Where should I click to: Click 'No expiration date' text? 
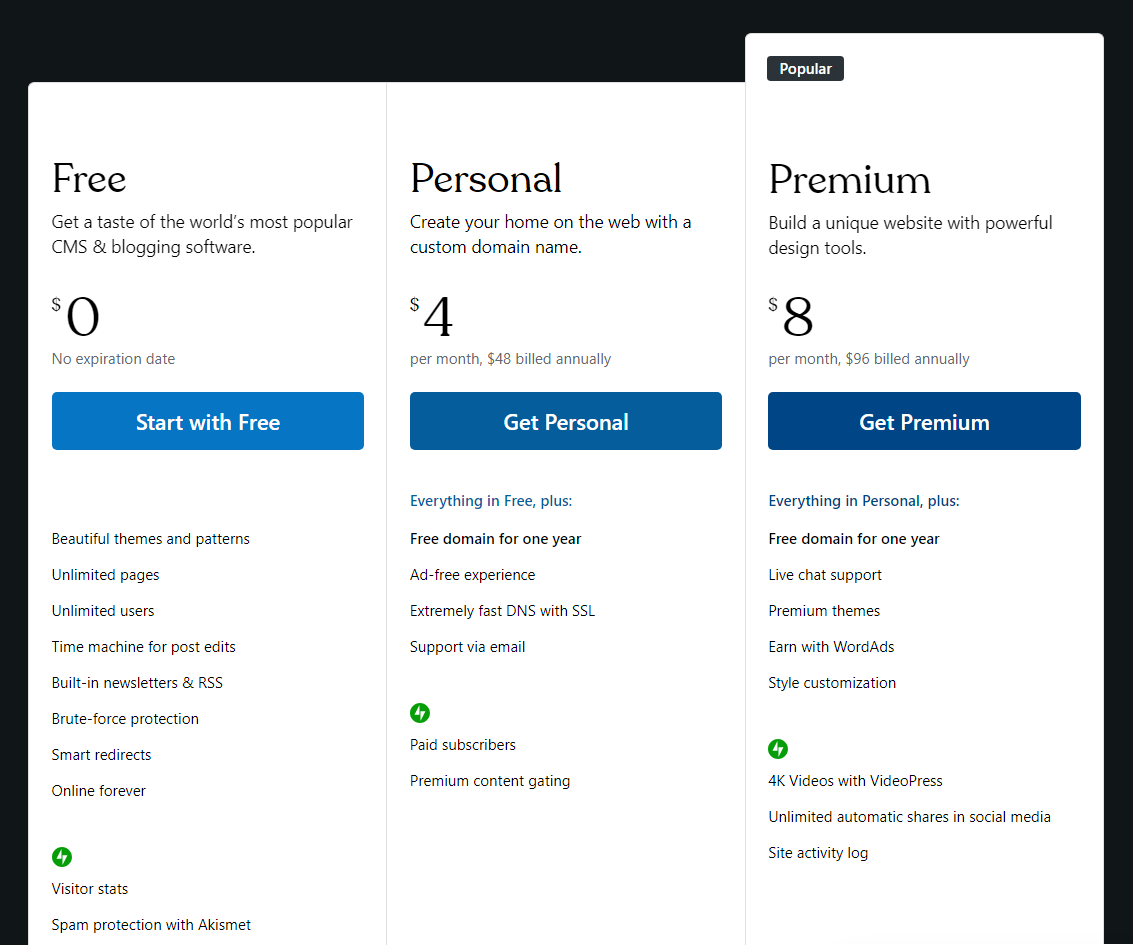[113, 359]
